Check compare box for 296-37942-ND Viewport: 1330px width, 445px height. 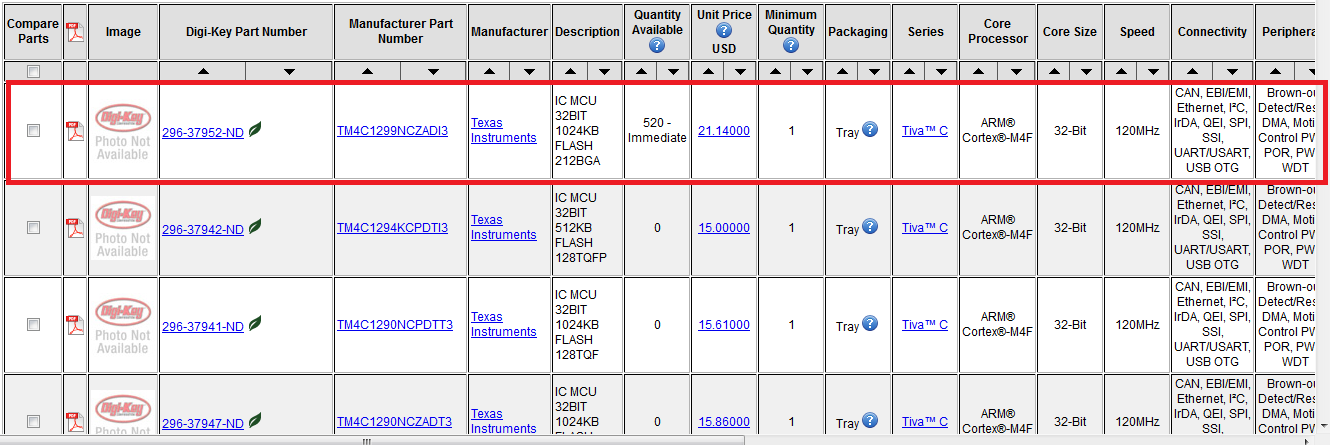(x=33, y=228)
